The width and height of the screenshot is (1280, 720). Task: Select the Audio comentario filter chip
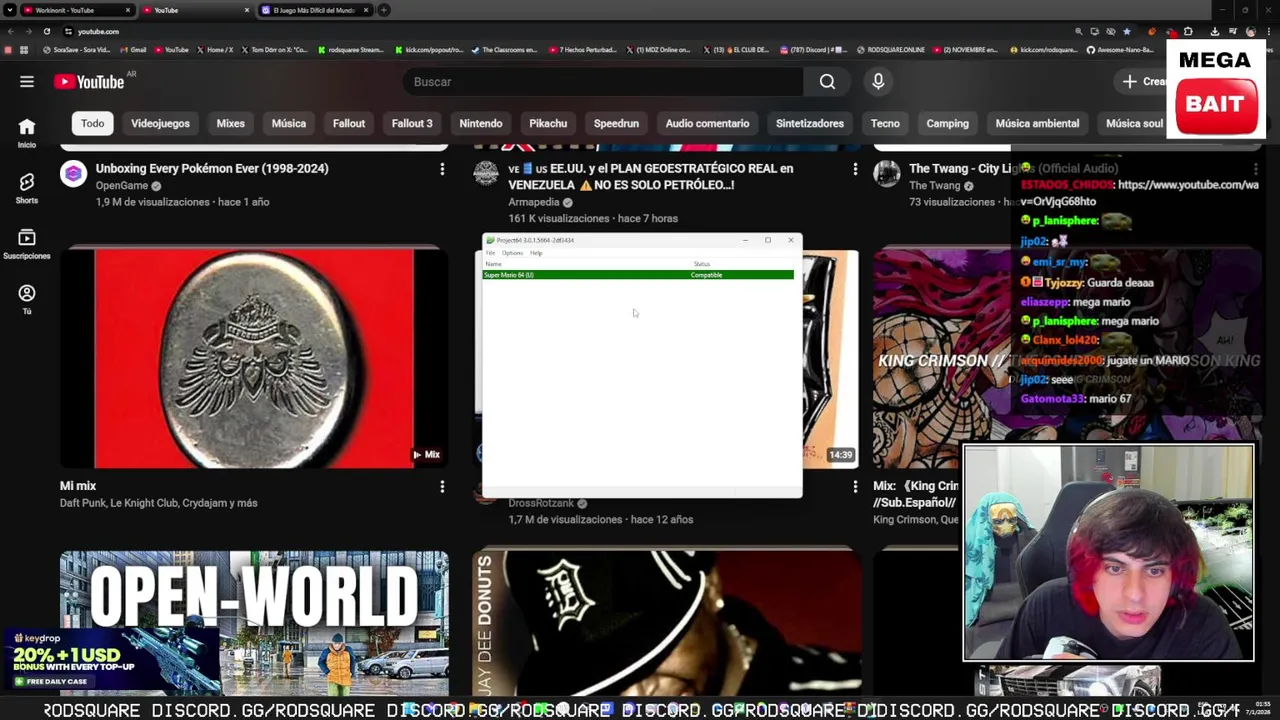pyautogui.click(x=707, y=123)
